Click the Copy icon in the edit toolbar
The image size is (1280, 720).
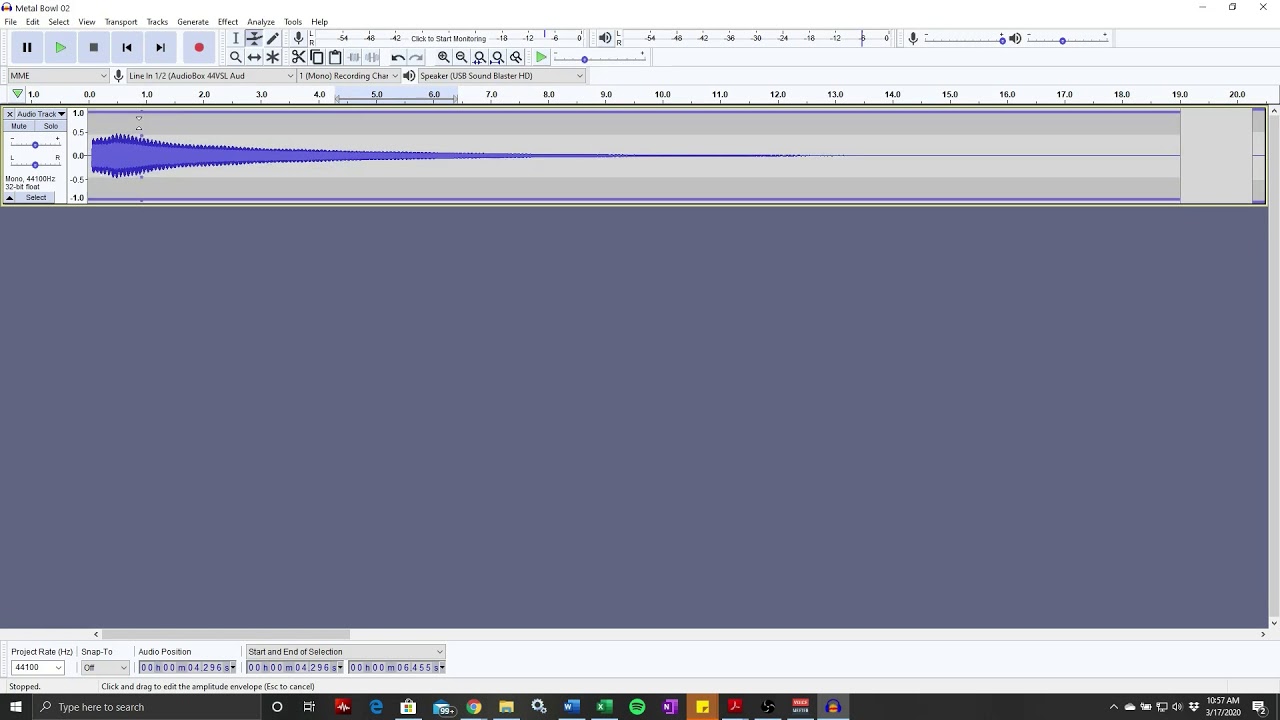pyautogui.click(x=316, y=57)
